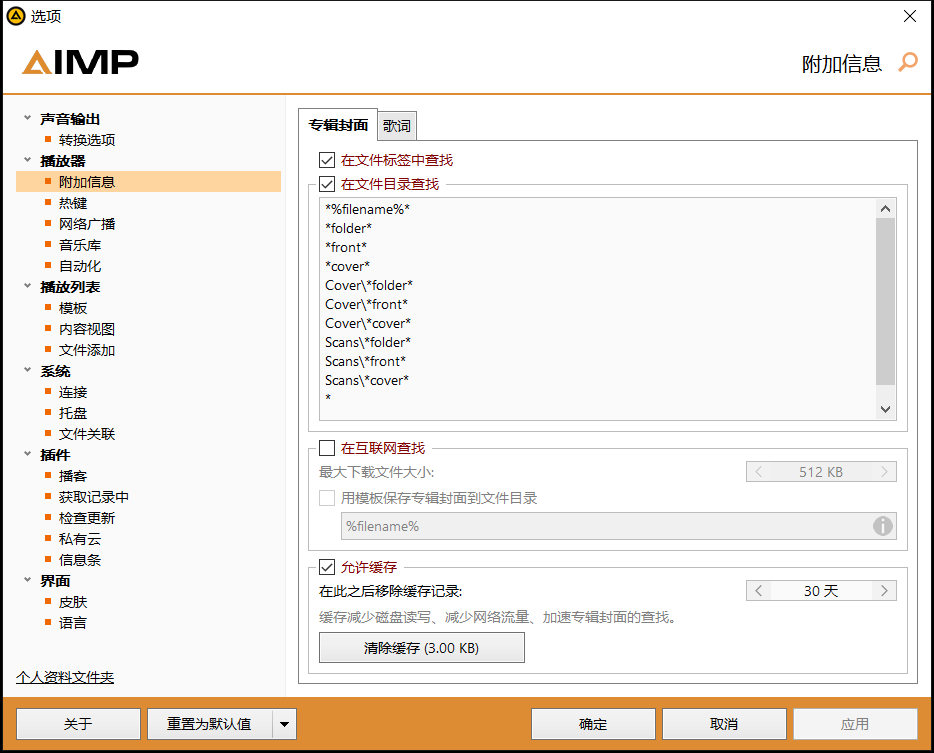Click the 确定 button
934x753 pixels.
pos(593,724)
